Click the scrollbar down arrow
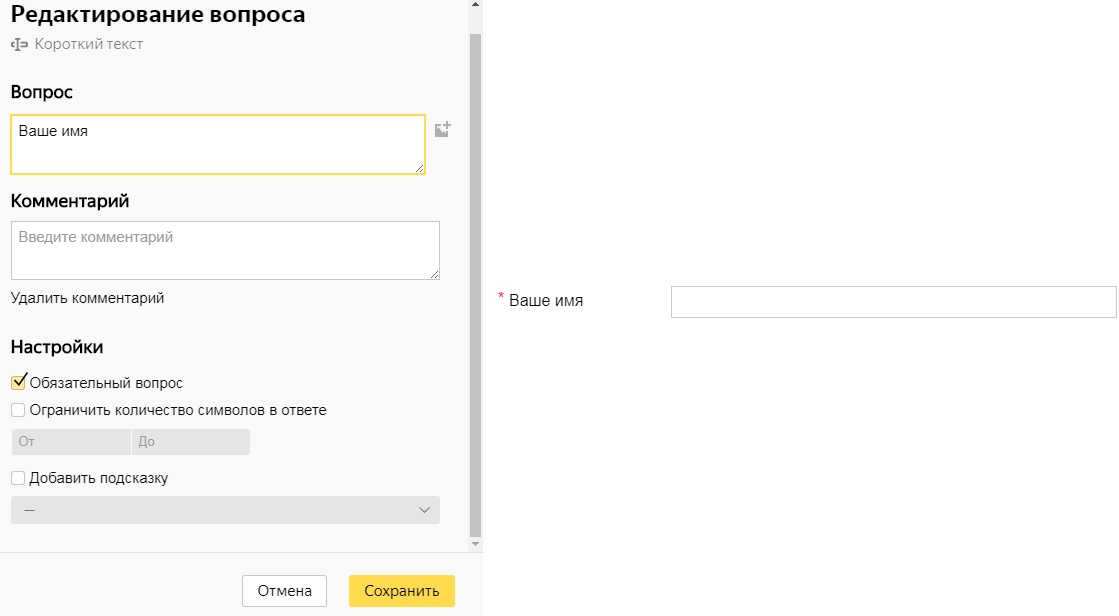The height and width of the screenshot is (616, 1119). point(475,543)
